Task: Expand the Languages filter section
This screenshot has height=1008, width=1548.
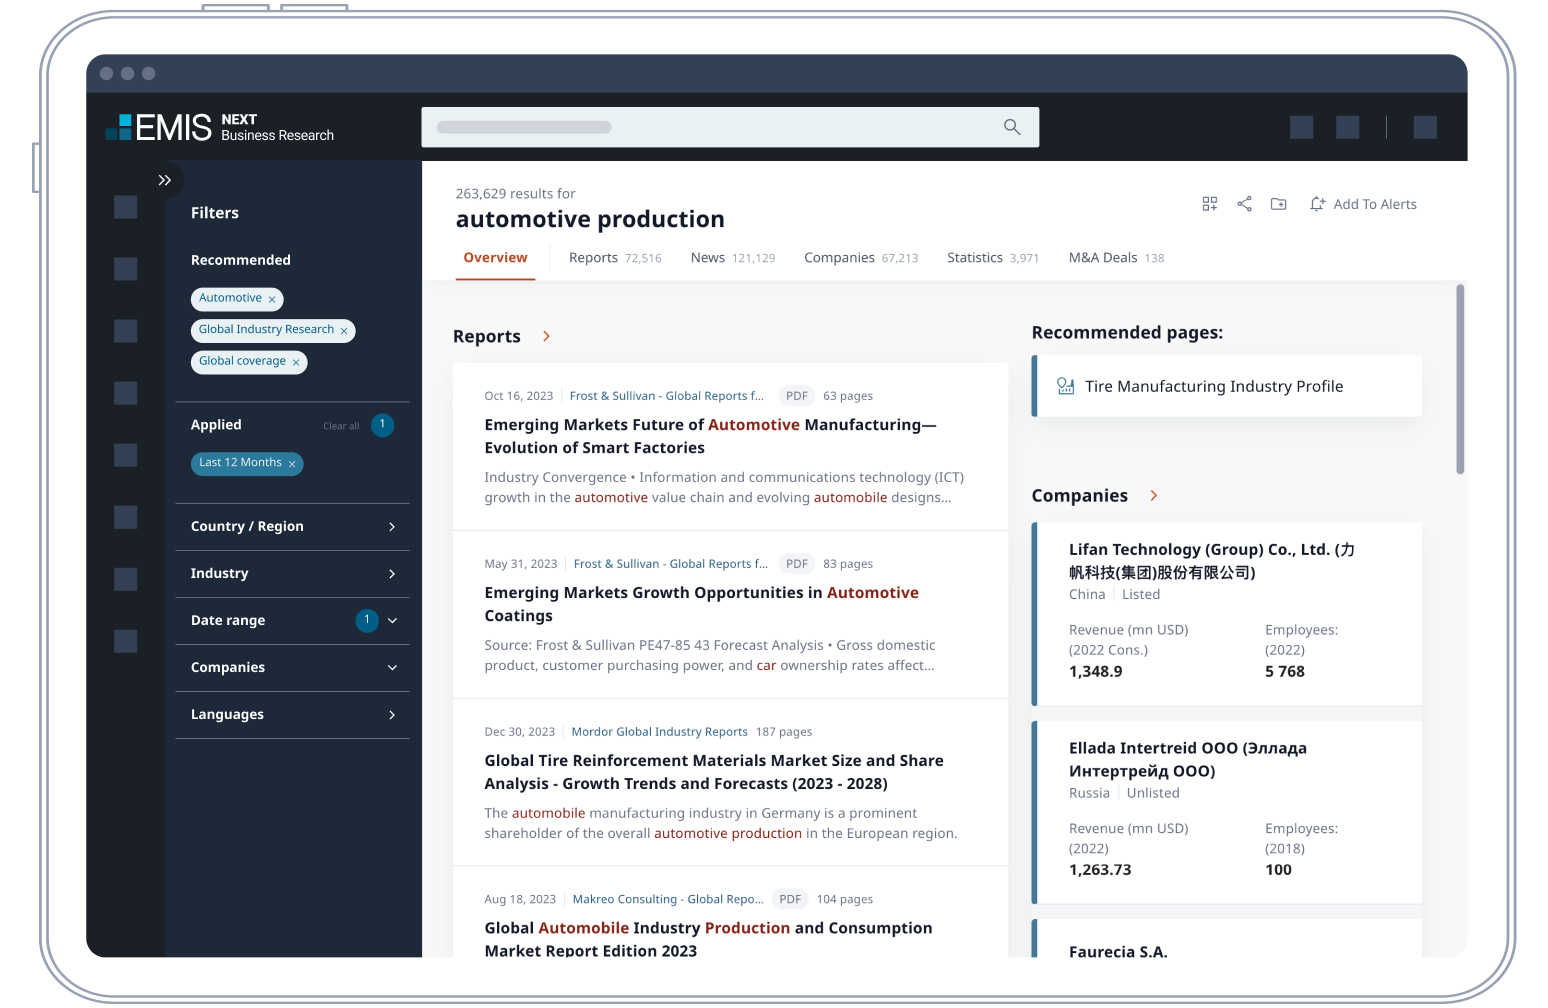Action: [x=392, y=714]
